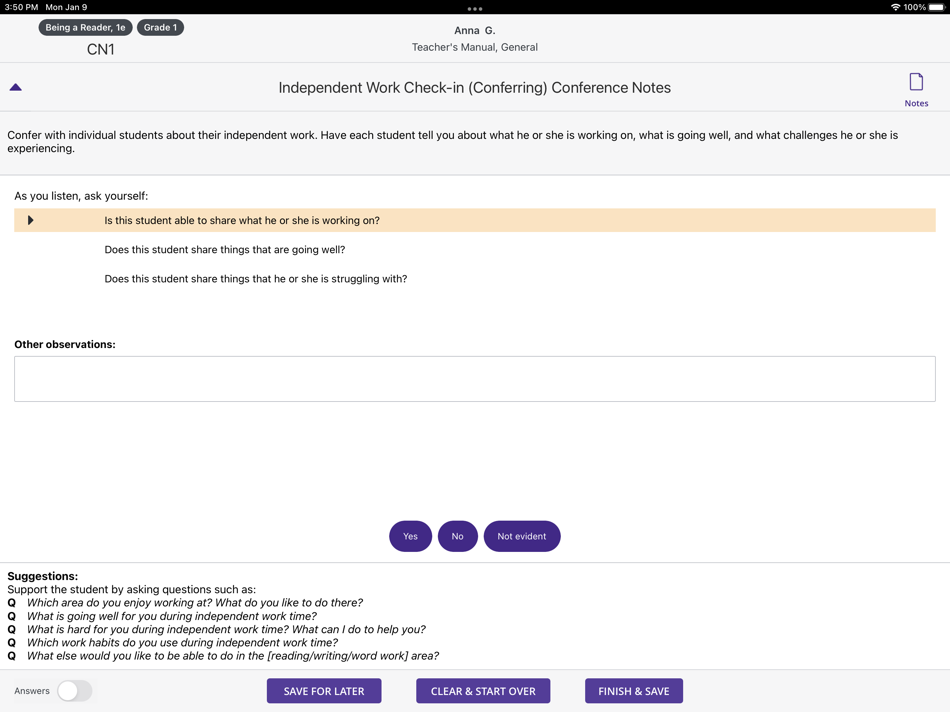Click the No button

click(457, 536)
